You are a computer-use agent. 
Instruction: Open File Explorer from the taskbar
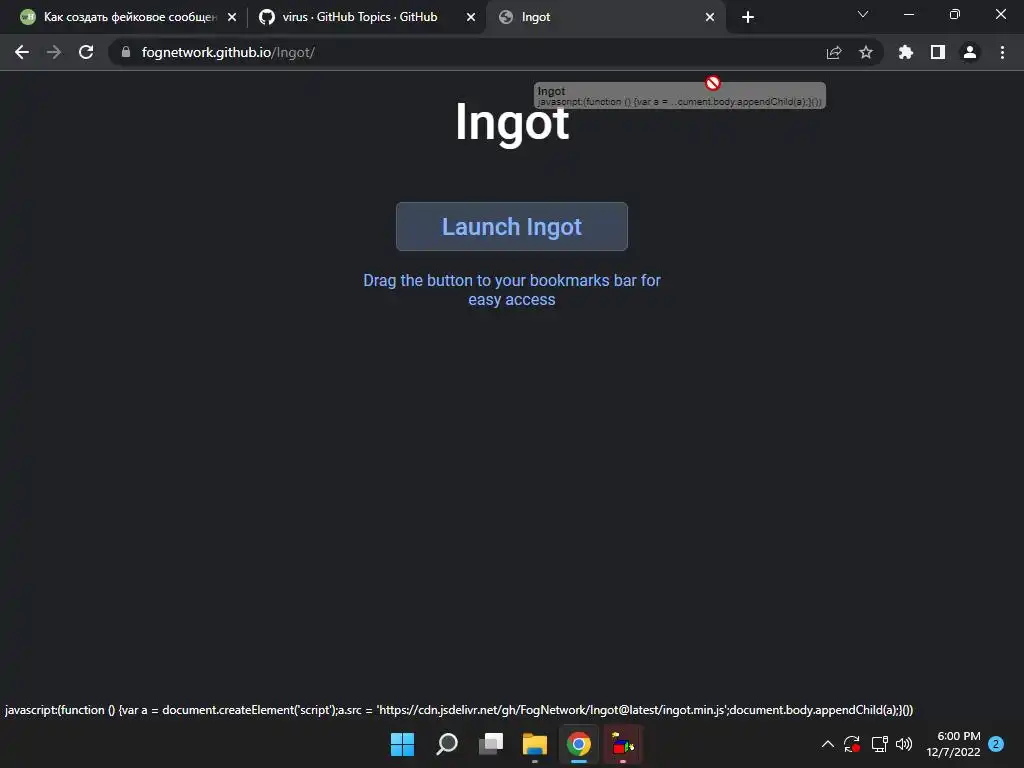(x=534, y=744)
